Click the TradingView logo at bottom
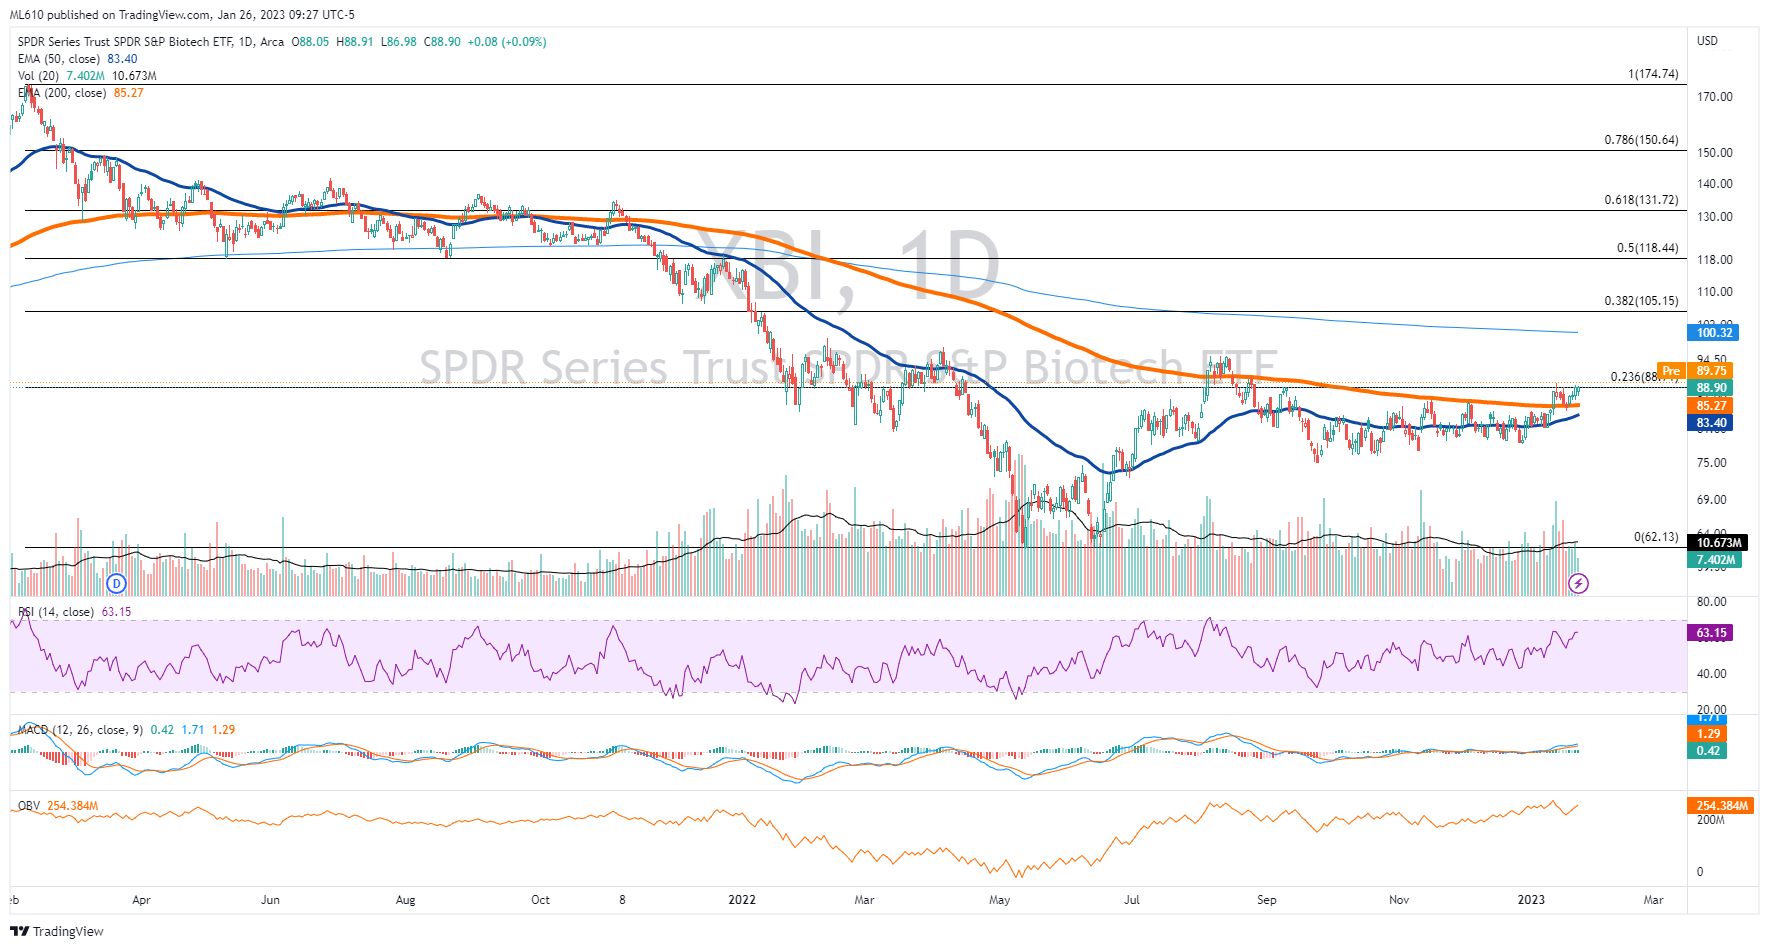 (58, 931)
